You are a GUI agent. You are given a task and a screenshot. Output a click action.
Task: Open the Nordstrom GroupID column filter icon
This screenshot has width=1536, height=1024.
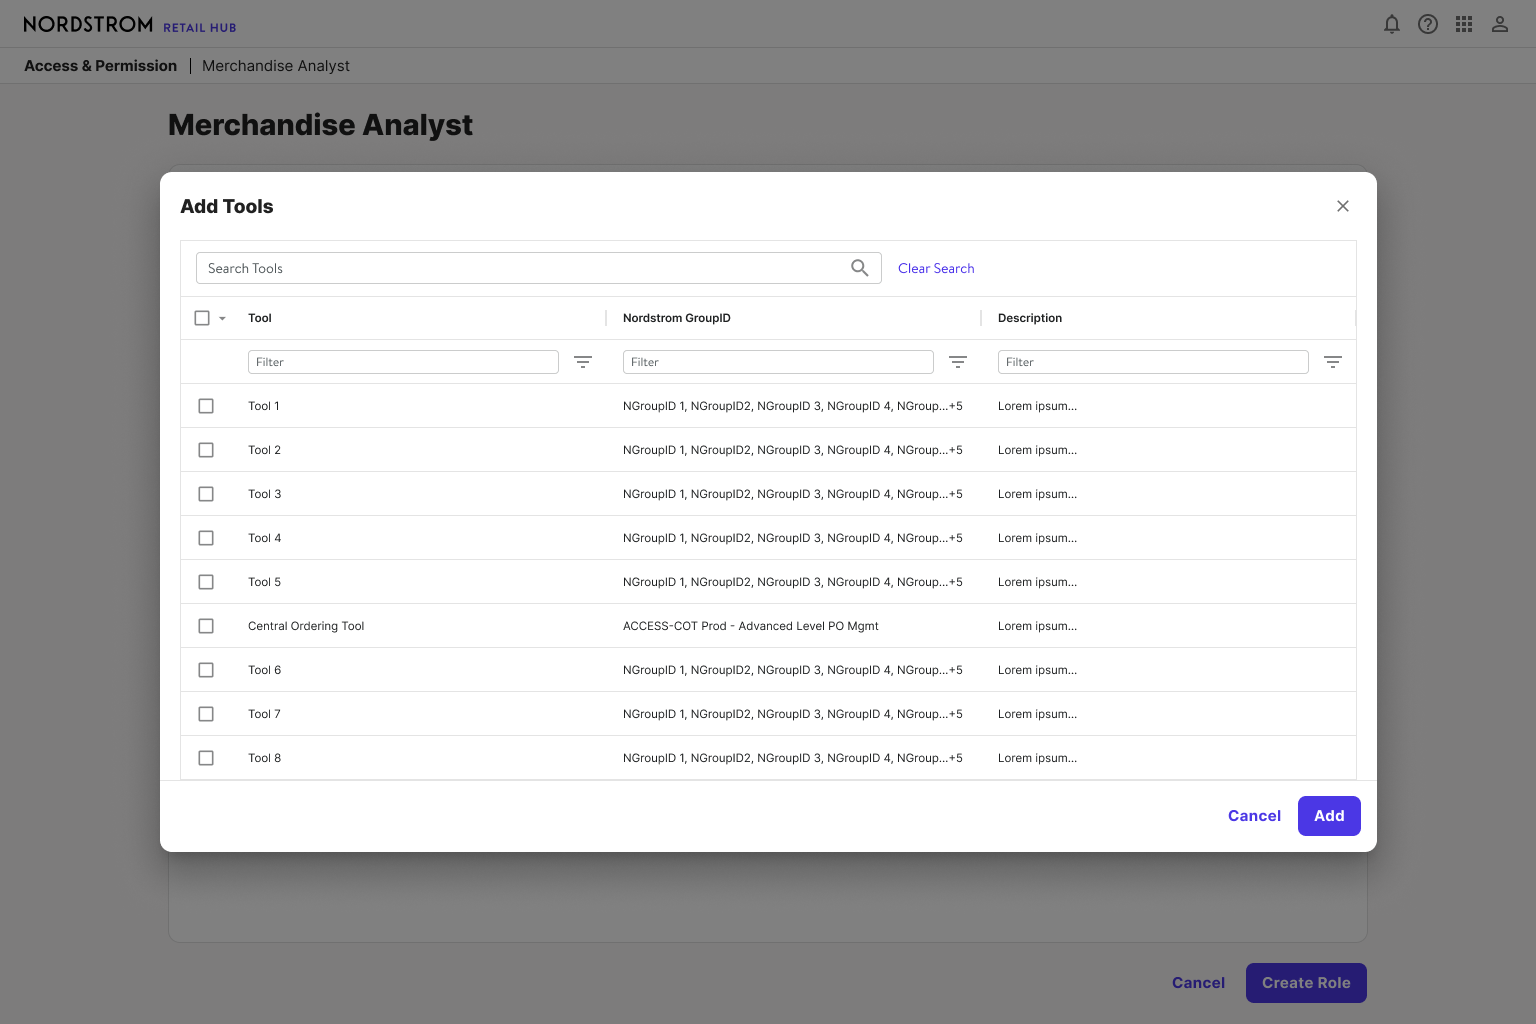958,362
